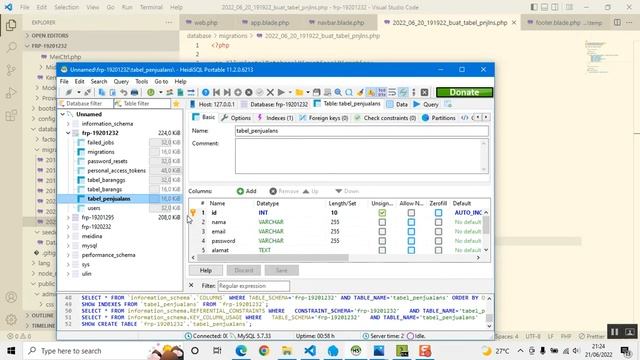Screen dimensions: 640x360
Task: Toggle Allow NULL checkbox for password column
Action: click(x=411, y=241)
